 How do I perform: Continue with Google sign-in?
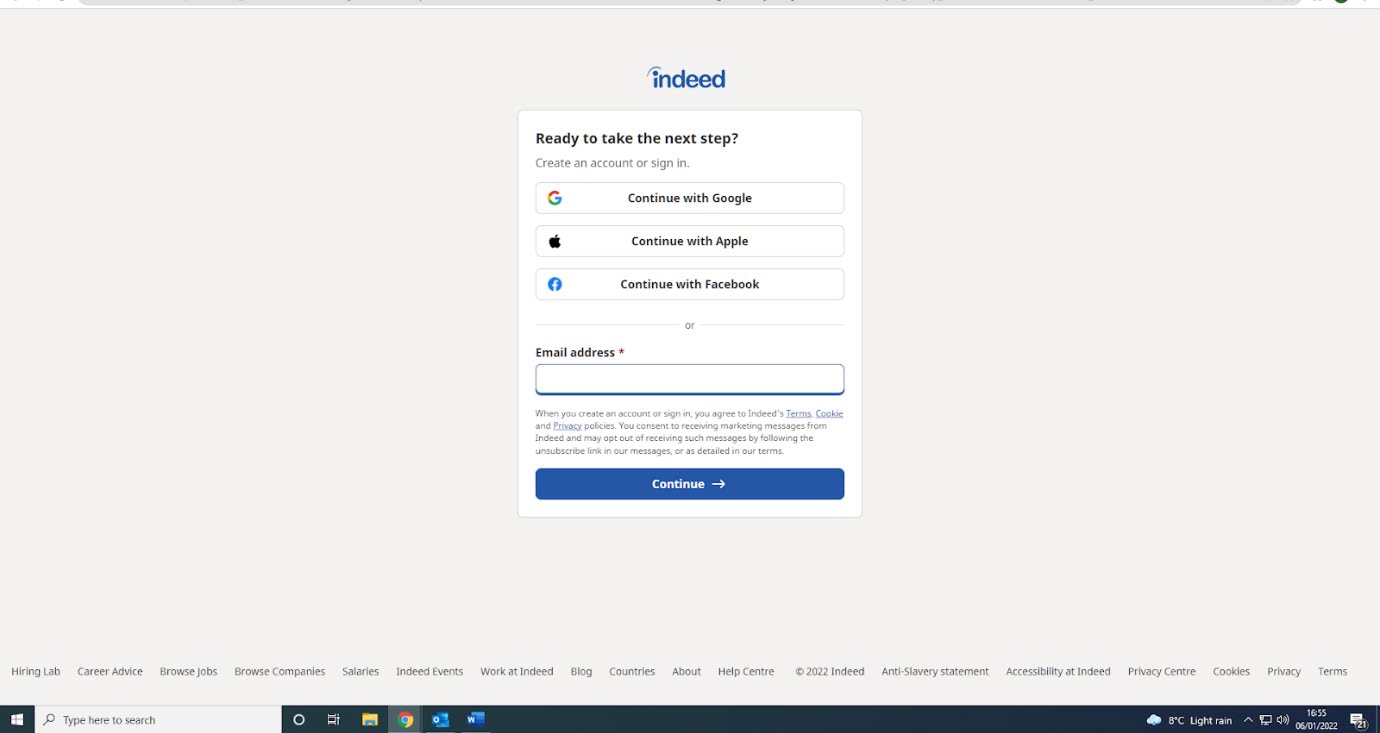pyautogui.click(x=689, y=198)
